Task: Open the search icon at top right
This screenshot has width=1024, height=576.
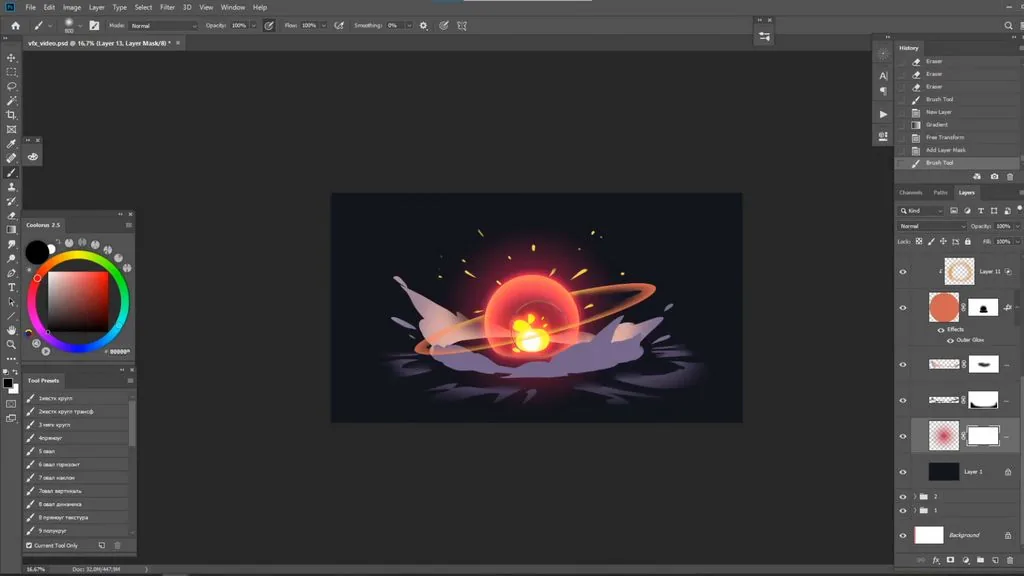Action: pos(1008,25)
